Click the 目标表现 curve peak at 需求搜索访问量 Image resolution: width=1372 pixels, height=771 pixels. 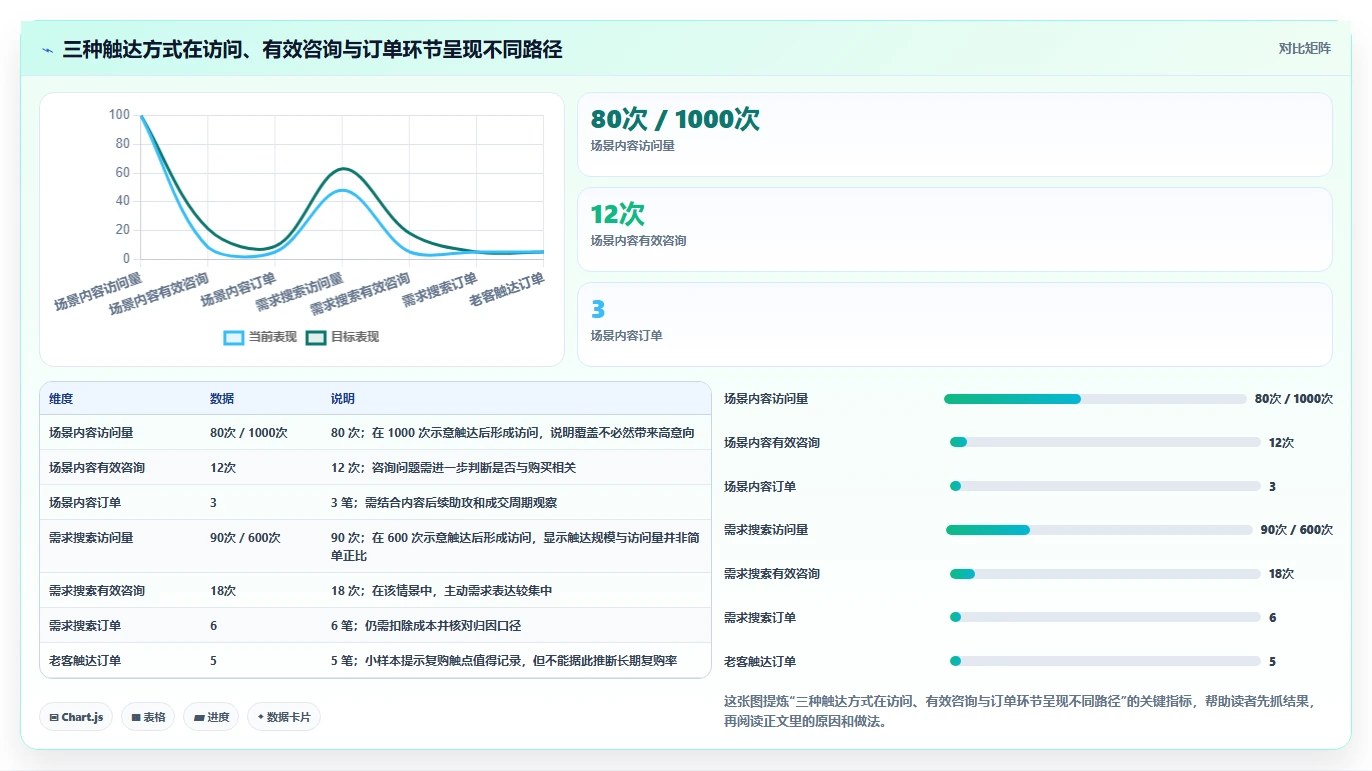342,168
